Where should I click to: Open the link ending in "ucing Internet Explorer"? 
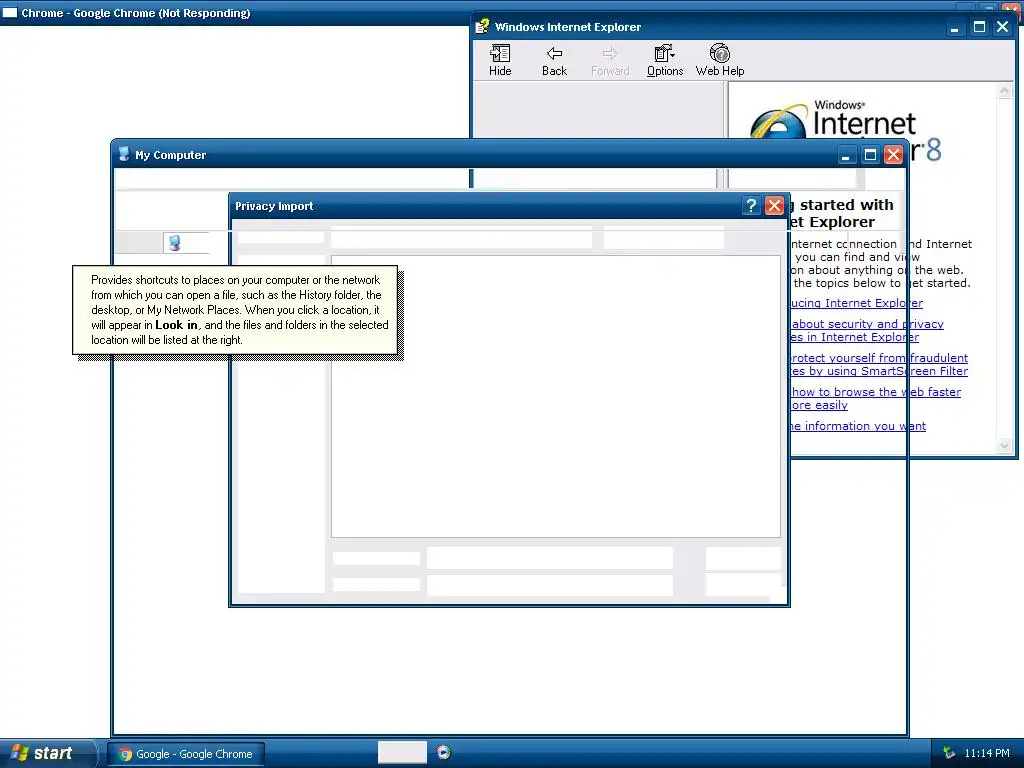click(856, 303)
